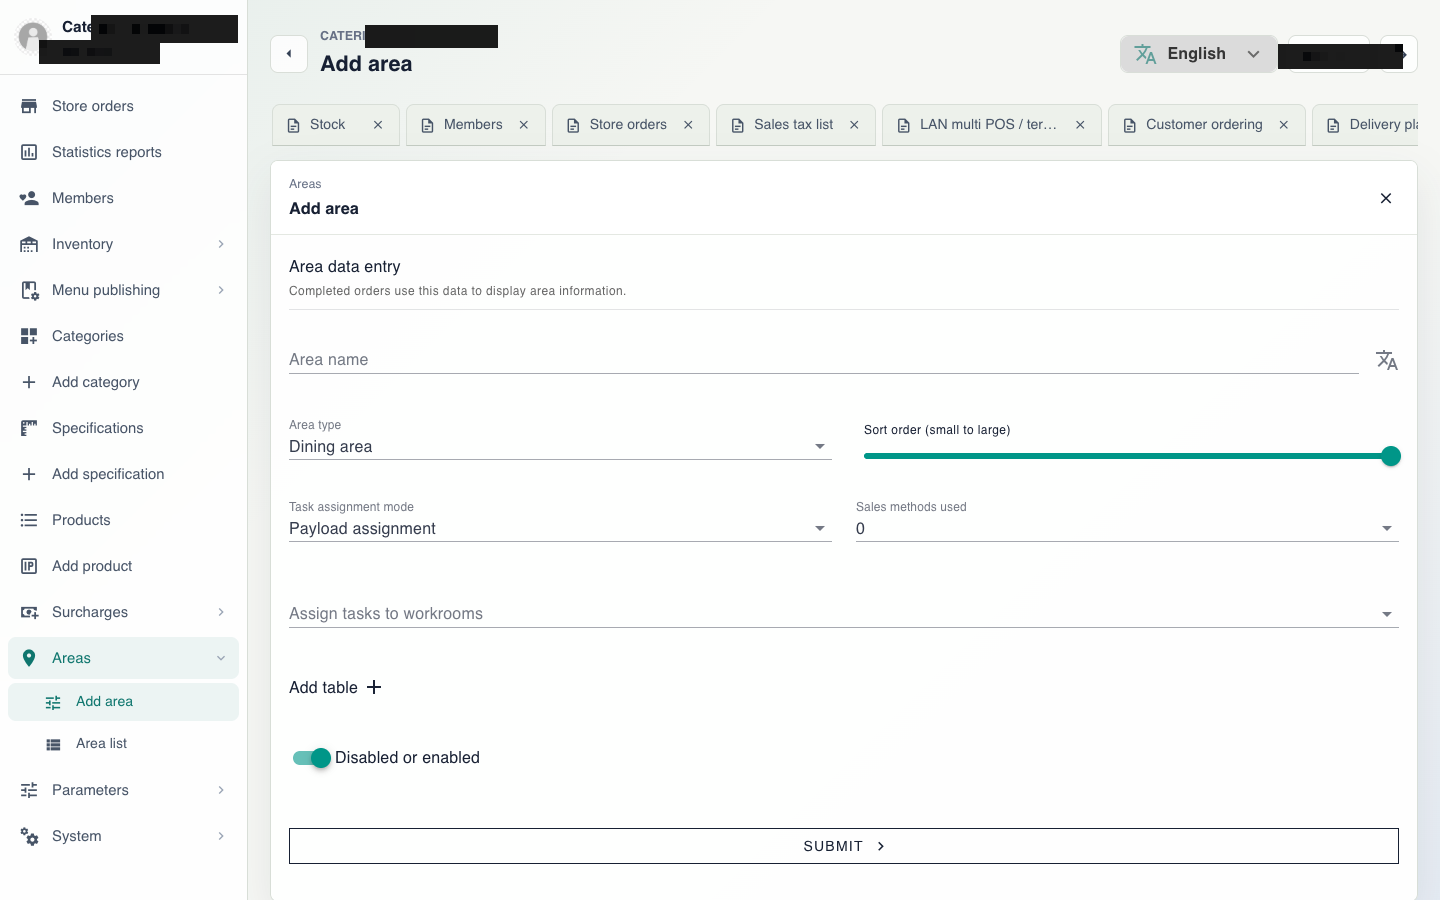Viewport: 1440px width, 900px height.
Task: Click the Add specification plus icon
Action: click(29, 474)
